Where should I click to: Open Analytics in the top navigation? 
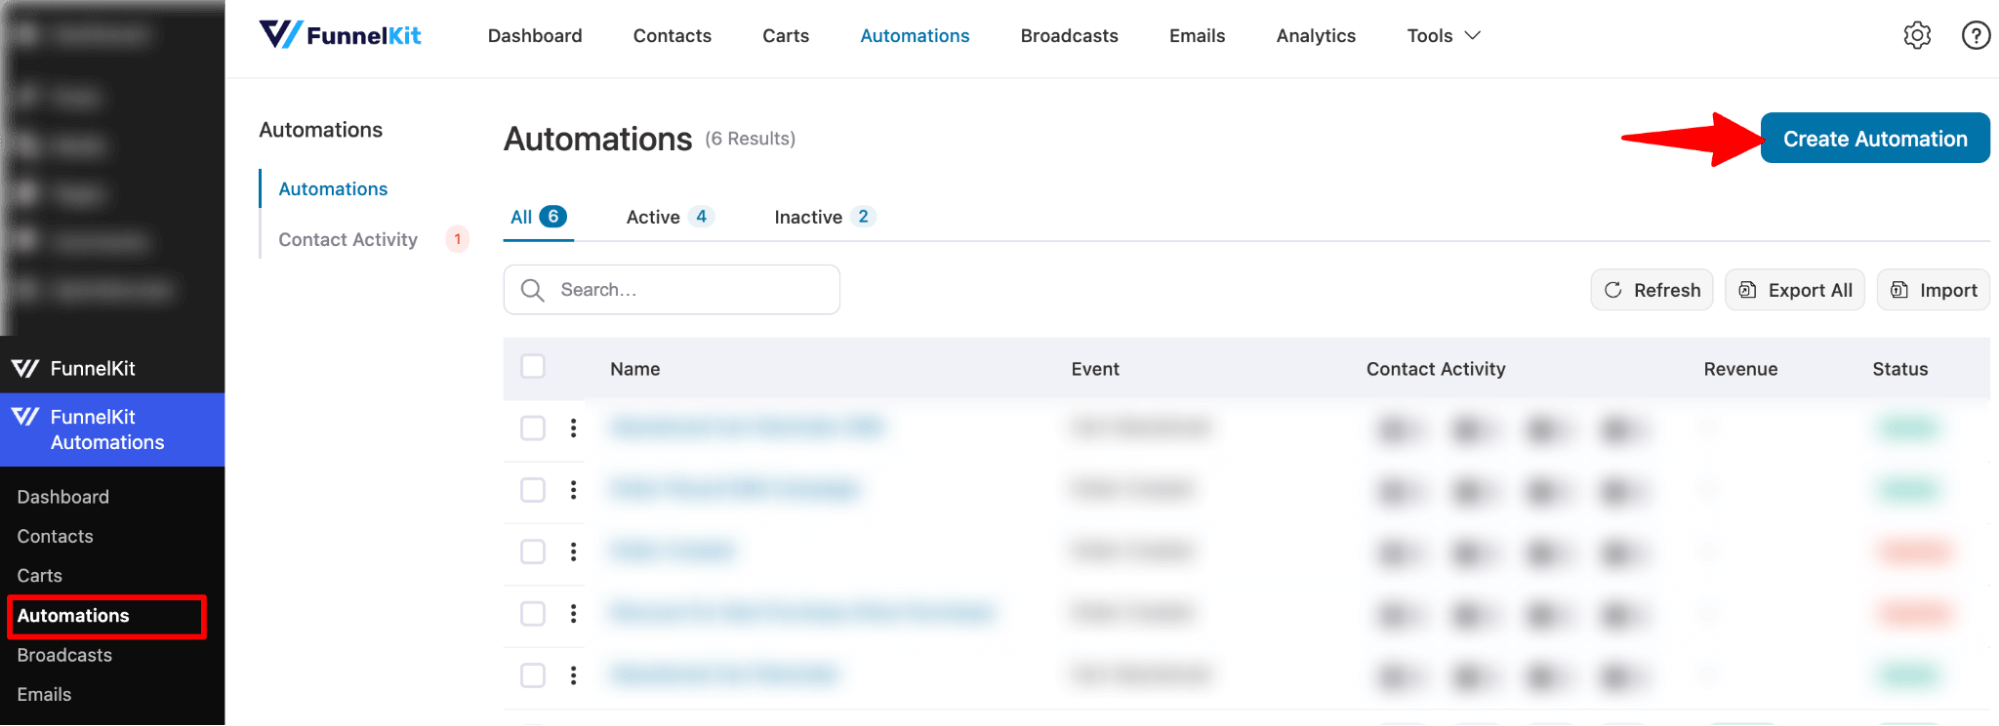point(1316,36)
